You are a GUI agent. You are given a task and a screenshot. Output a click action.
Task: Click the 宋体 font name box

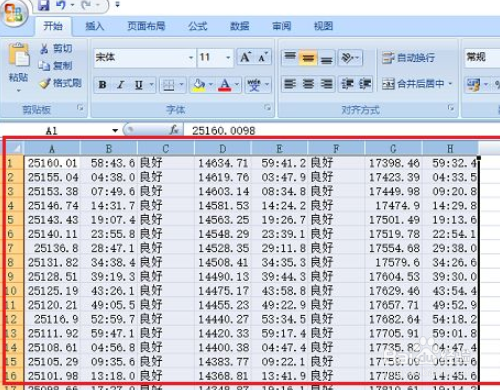coord(140,58)
